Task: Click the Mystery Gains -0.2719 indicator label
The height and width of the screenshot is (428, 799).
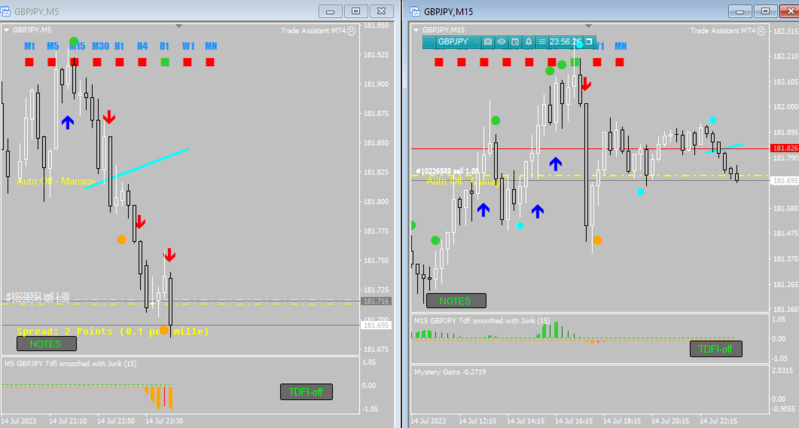Action: pyautogui.click(x=449, y=372)
